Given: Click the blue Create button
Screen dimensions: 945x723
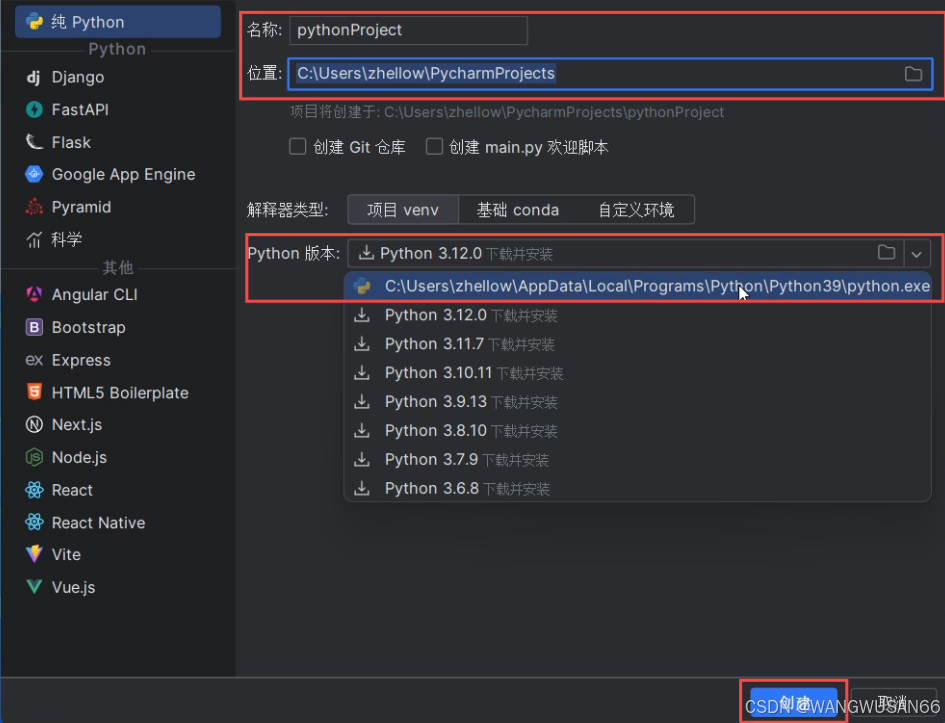Looking at the screenshot, I should pos(794,703).
